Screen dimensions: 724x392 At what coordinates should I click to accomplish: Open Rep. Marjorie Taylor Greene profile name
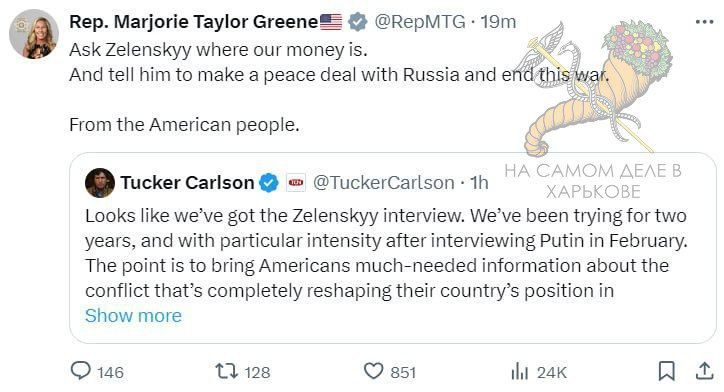(193, 22)
